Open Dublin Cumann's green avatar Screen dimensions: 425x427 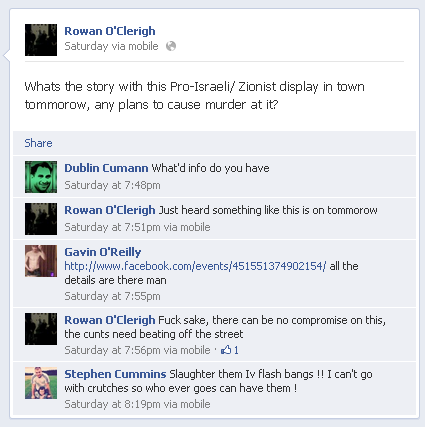coord(41,177)
